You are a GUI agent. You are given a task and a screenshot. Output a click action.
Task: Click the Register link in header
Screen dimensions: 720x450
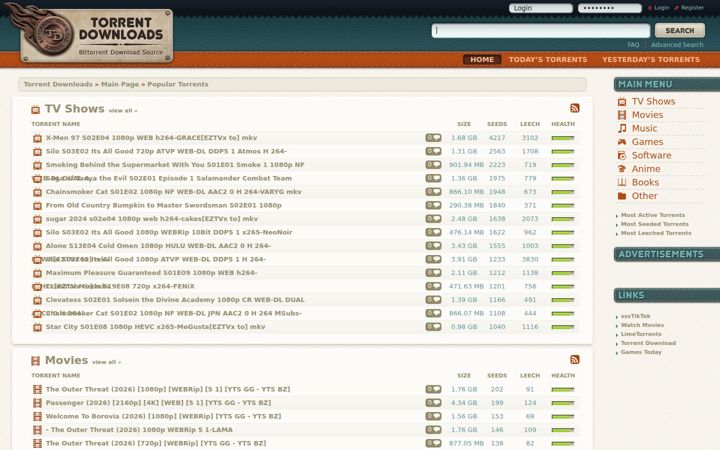tap(692, 8)
